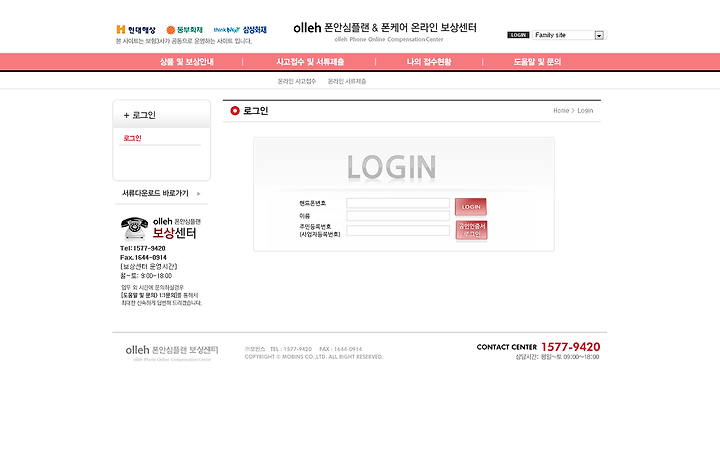This screenshot has width=720, height=451.
Task: Click the Samsung Fire insurance logo
Action: click(x=240, y=30)
